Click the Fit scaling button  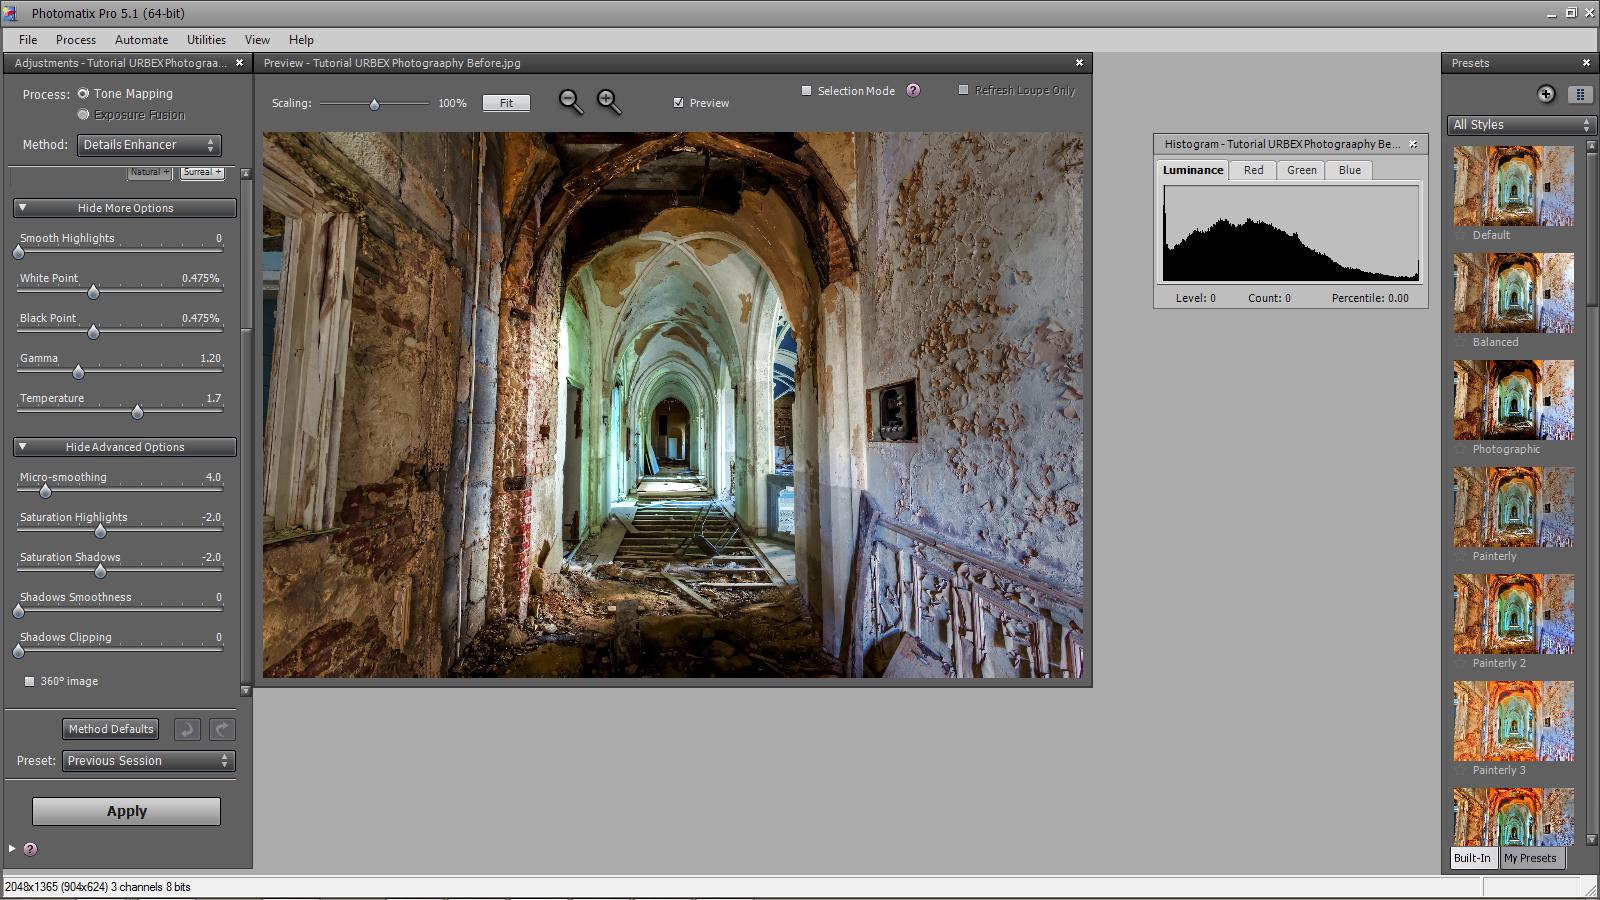coord(506,103)
